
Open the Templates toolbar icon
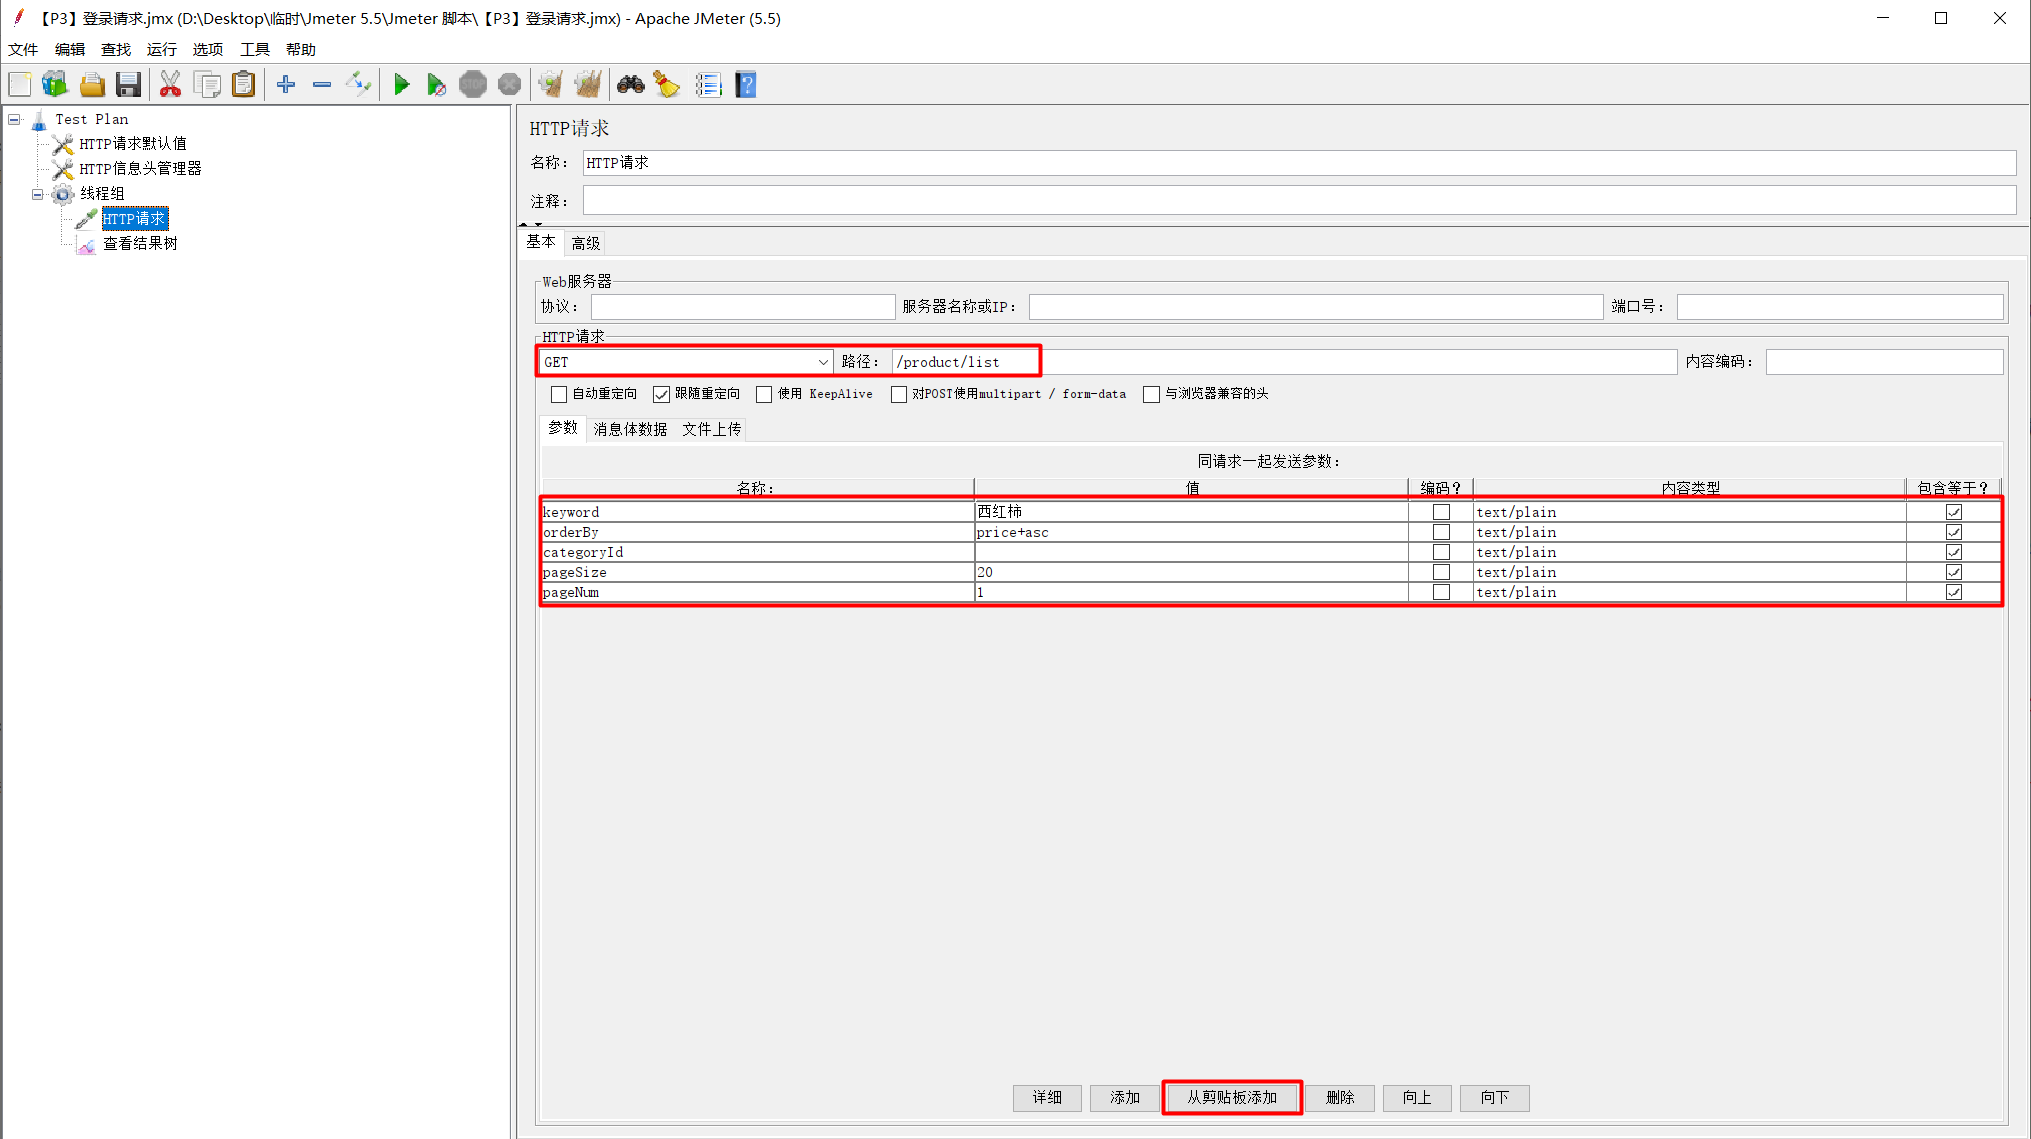pyautogui.click(x=55, y=85)
